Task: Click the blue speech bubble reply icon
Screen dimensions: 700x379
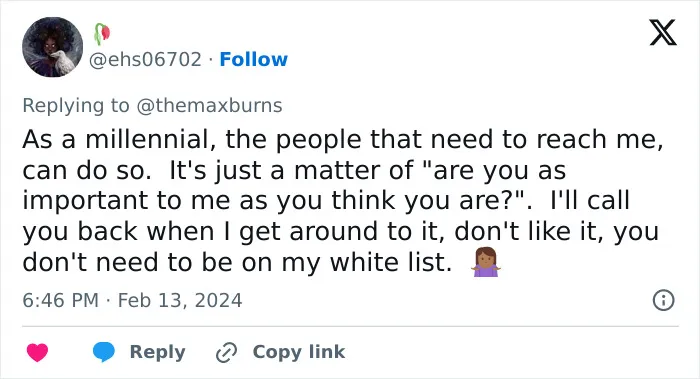Action: [104, 352]
